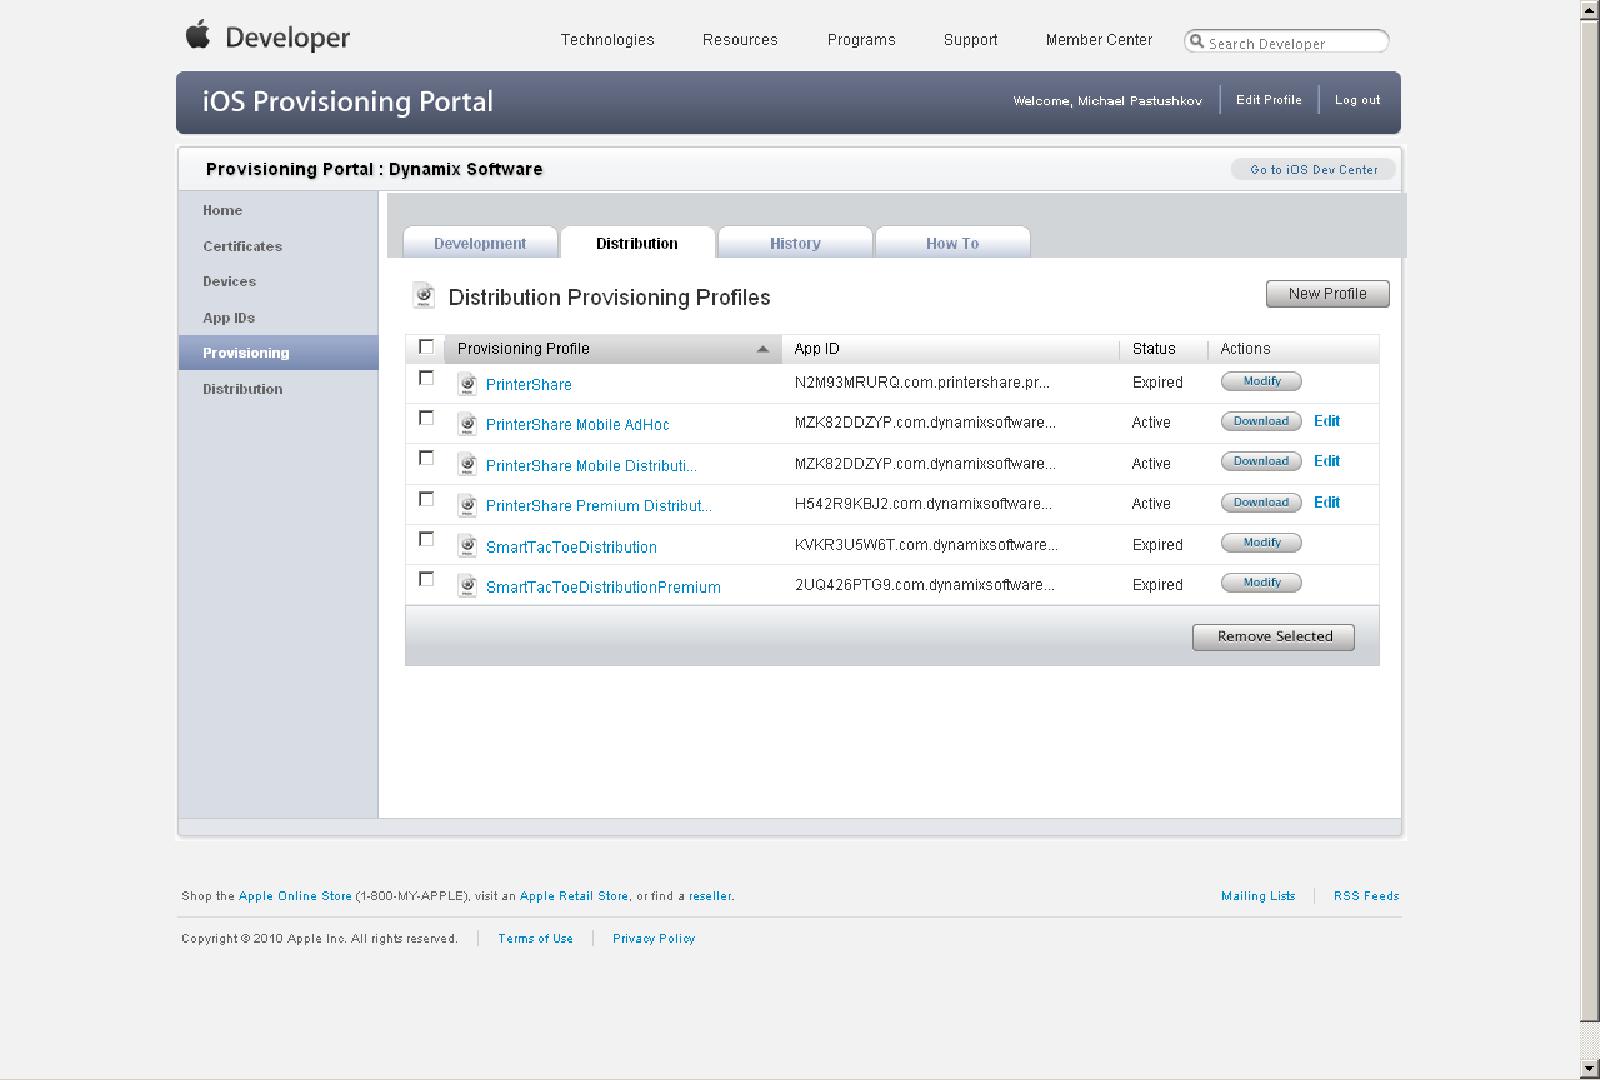Click the page scrollbar up arrow
1600x1080 pixels.
[x=1590, y=9]
